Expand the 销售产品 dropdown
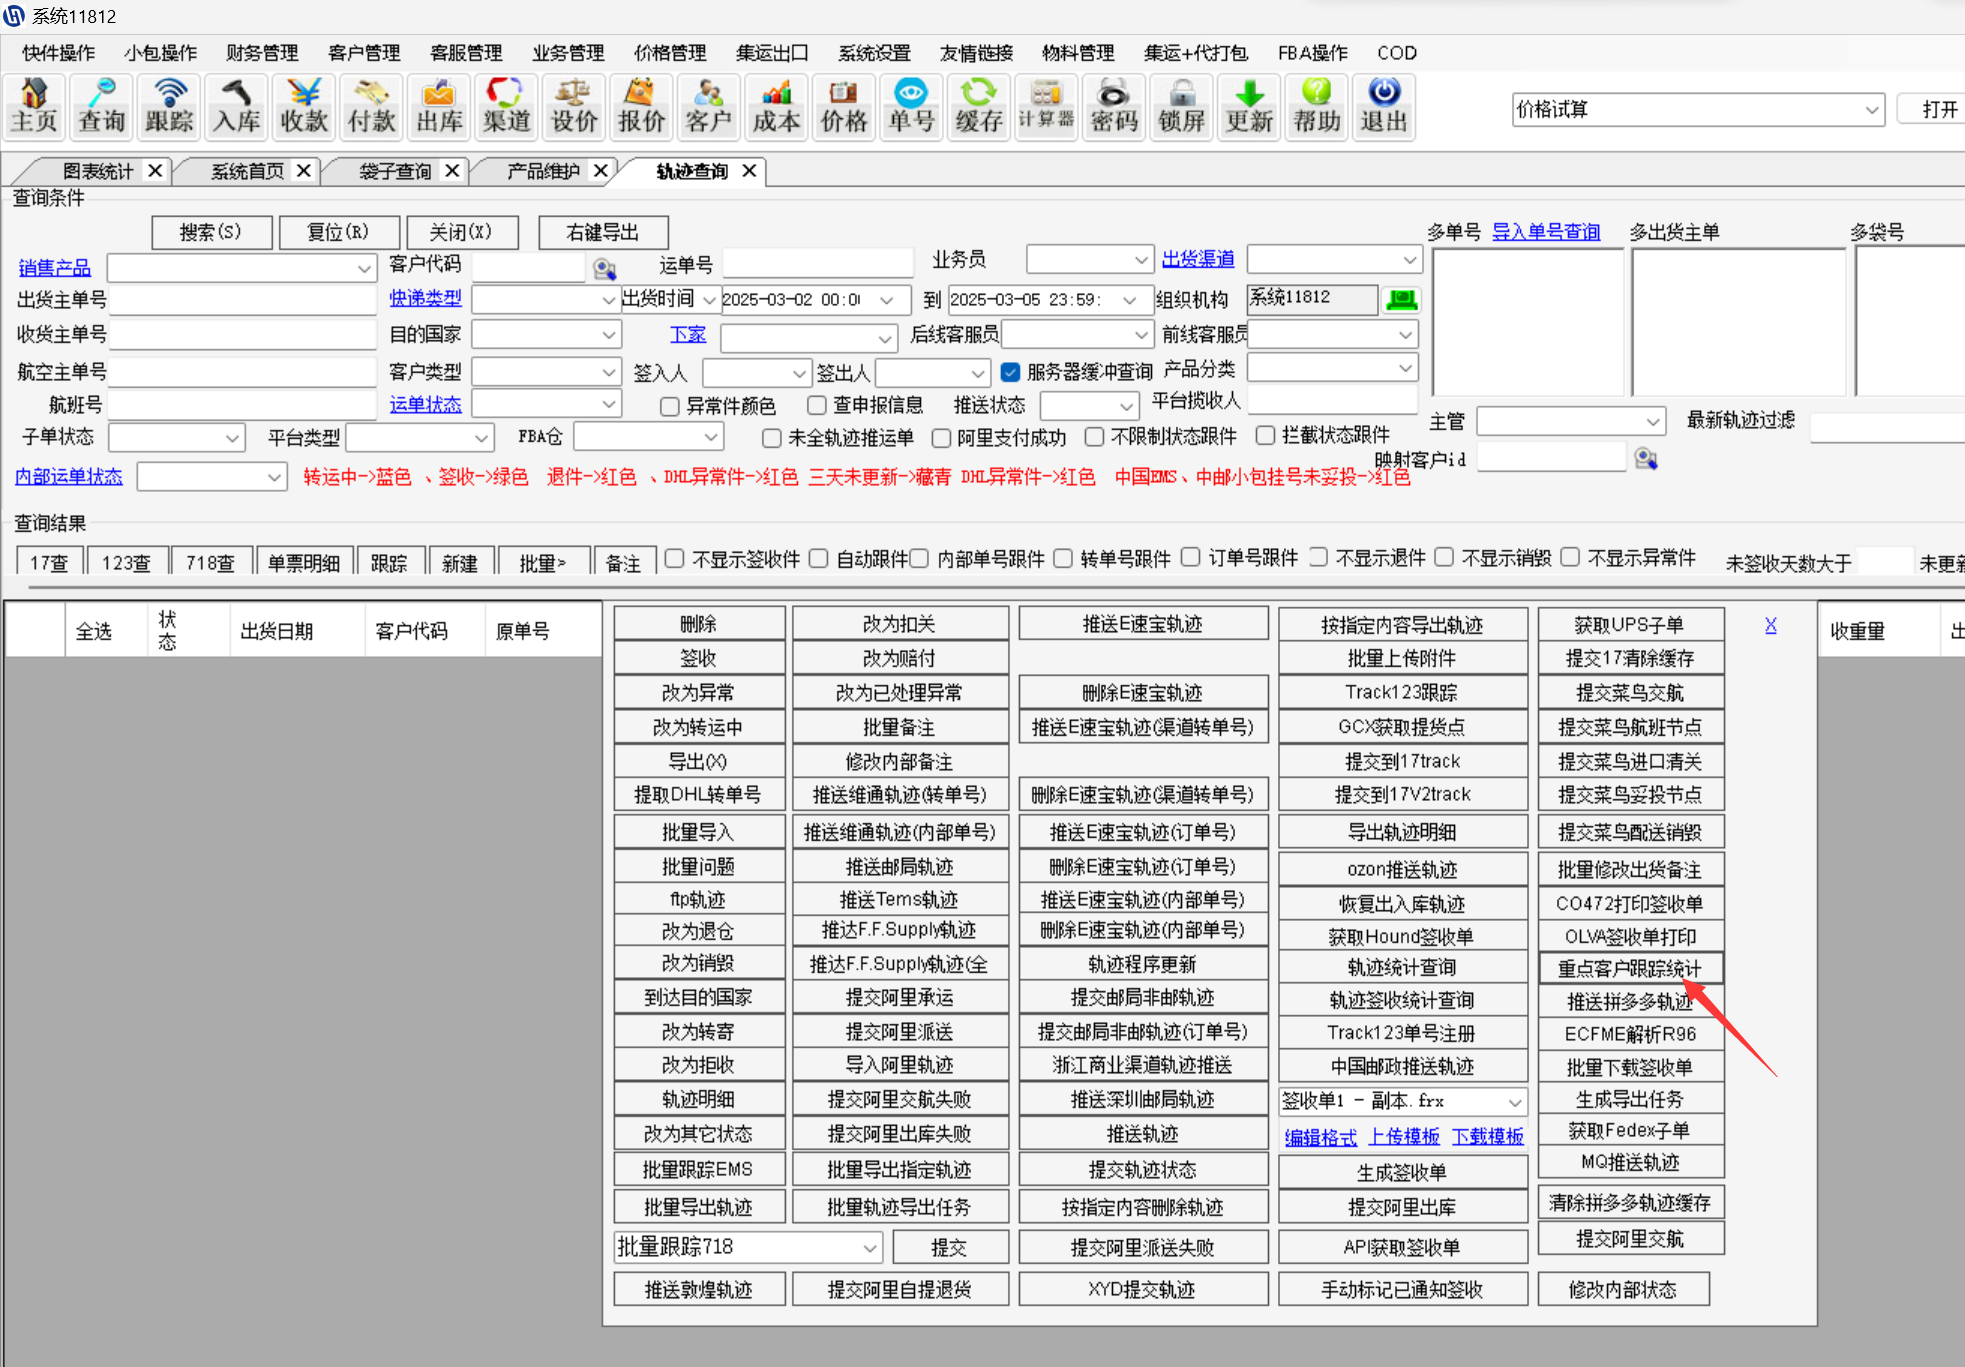This screenshot has width=1965, height=1367. (363, 268)
